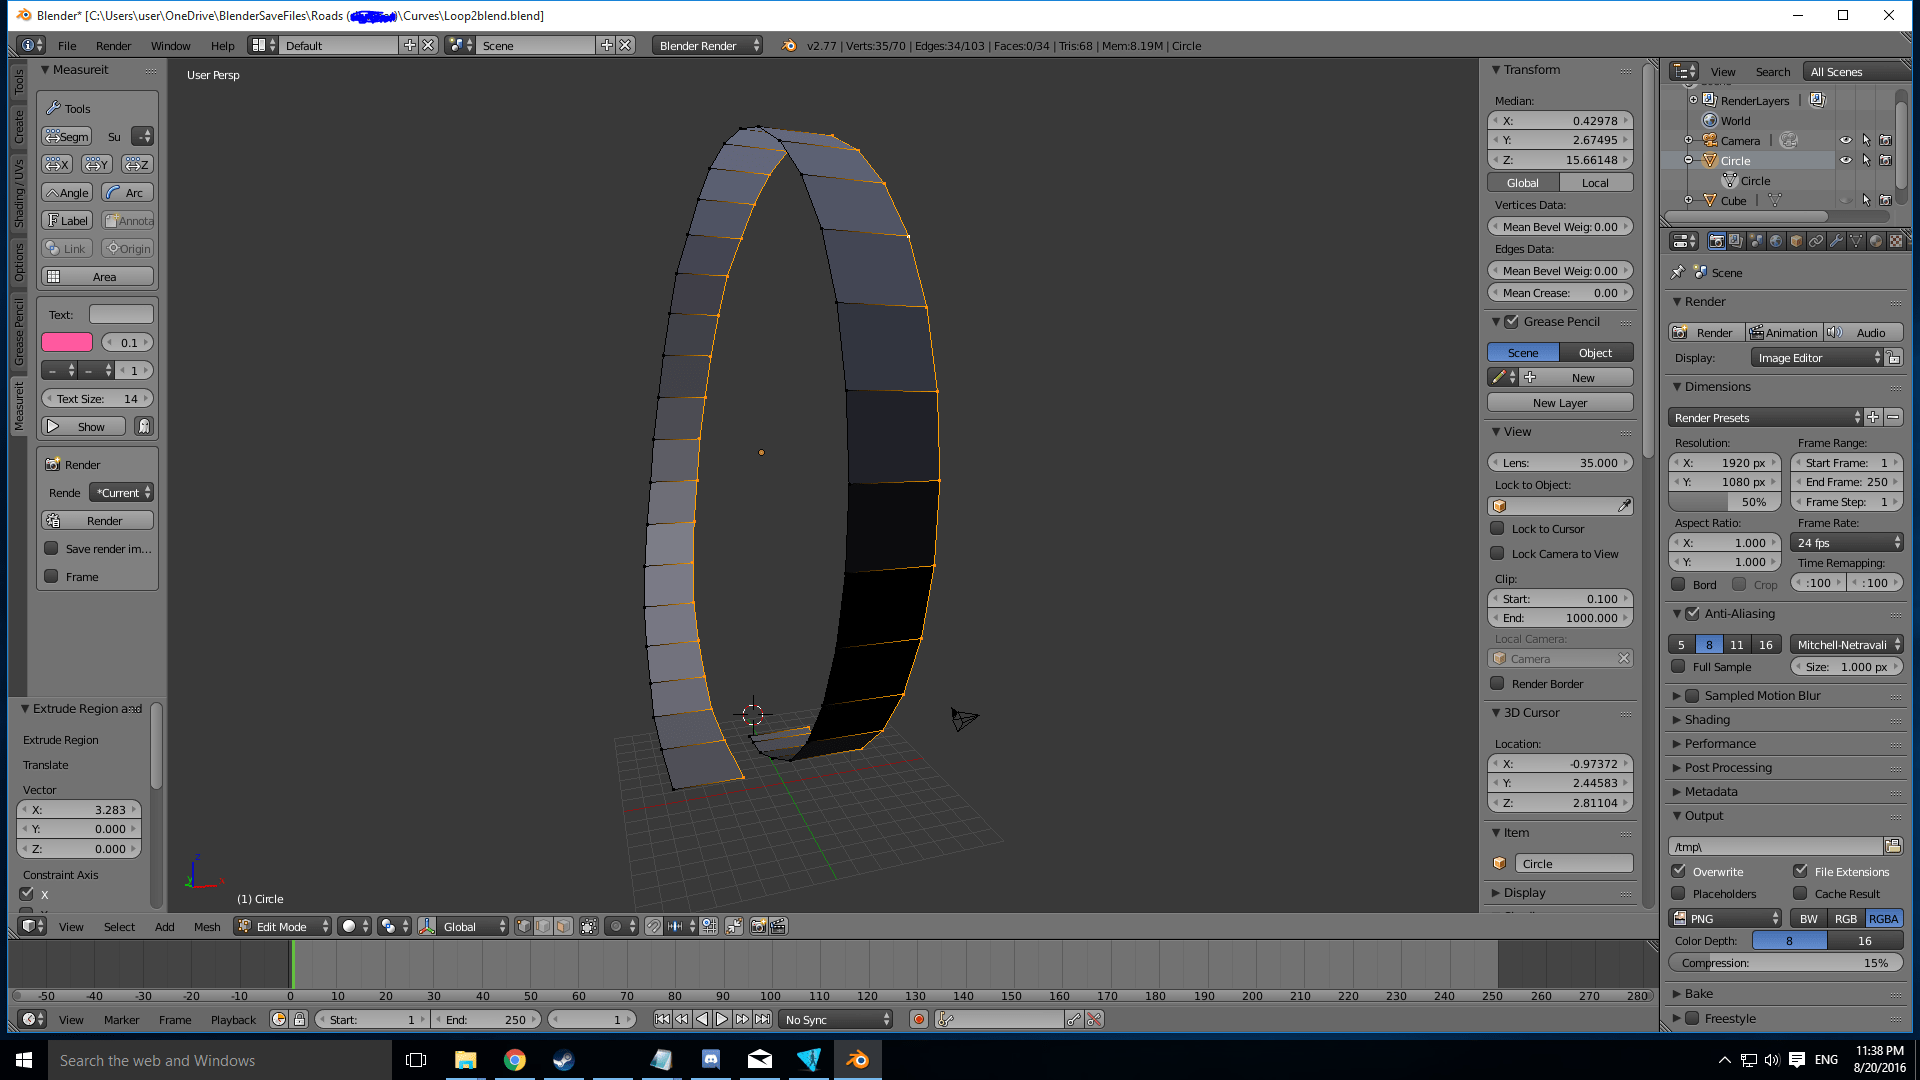Enable the snap magnet tool
Viewport: 1920px width, 1080px height.
tap(654, 926)
